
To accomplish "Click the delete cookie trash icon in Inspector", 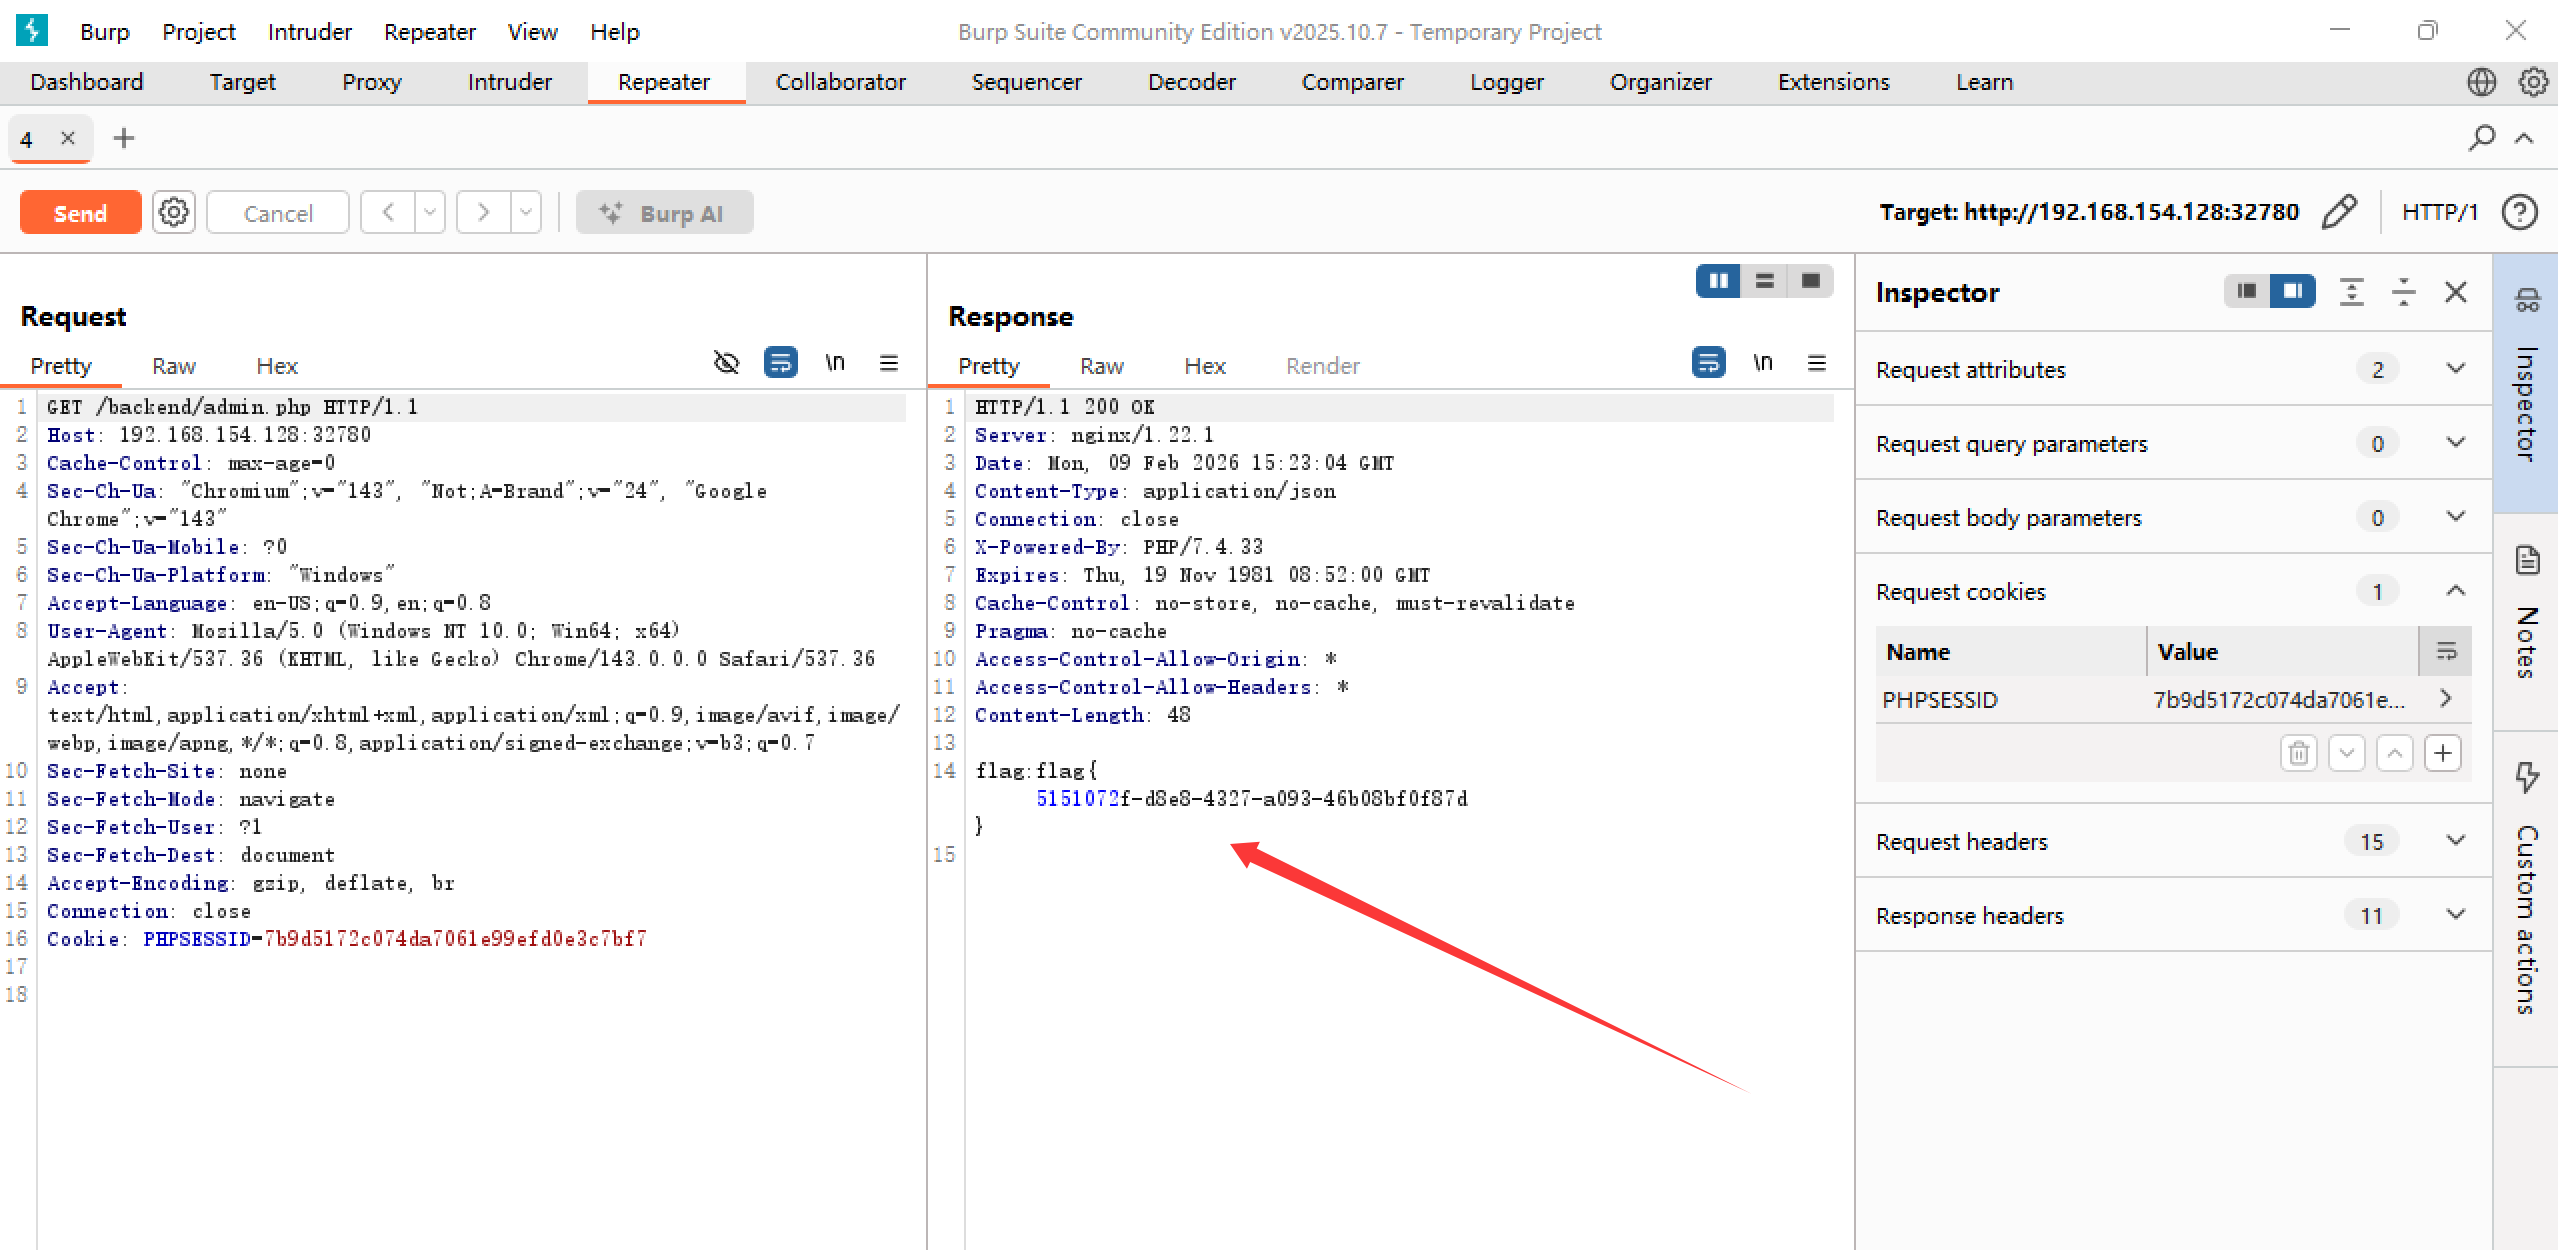I will [x=2298, y=753].
